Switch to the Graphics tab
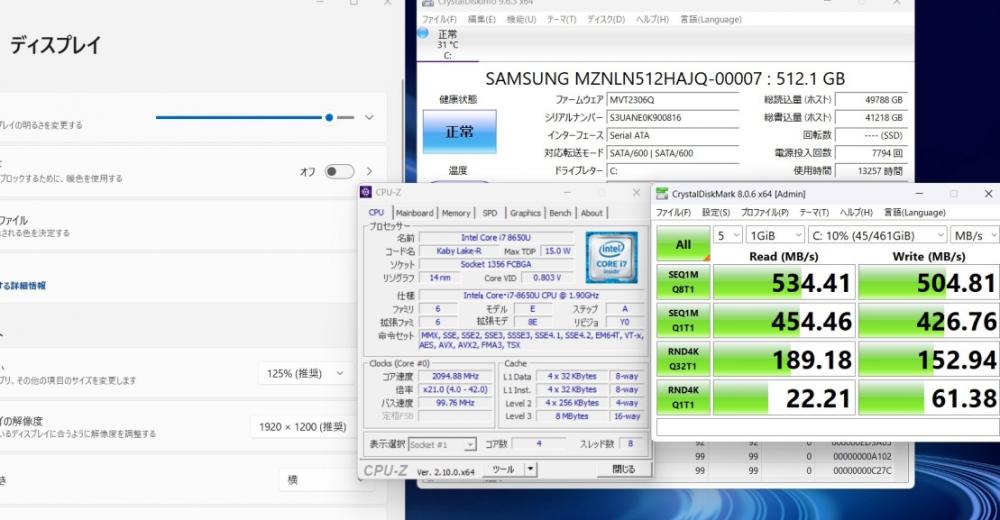 525,212
